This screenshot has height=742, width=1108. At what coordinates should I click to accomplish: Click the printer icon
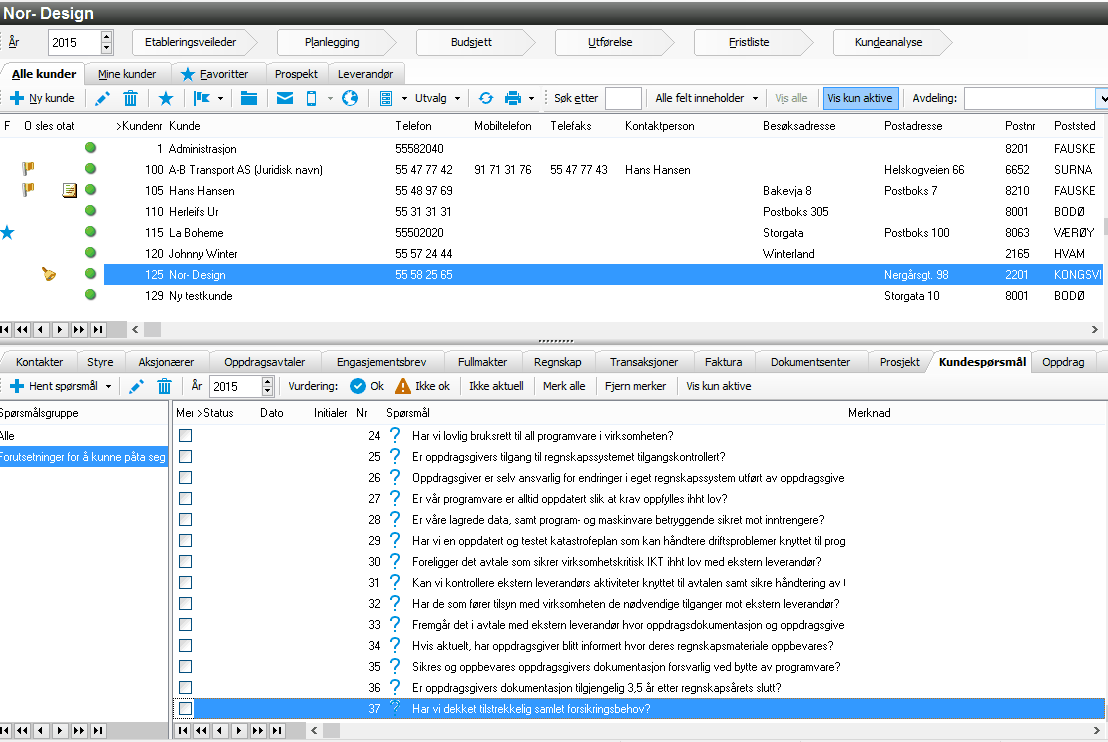click(x=513, y=98)
